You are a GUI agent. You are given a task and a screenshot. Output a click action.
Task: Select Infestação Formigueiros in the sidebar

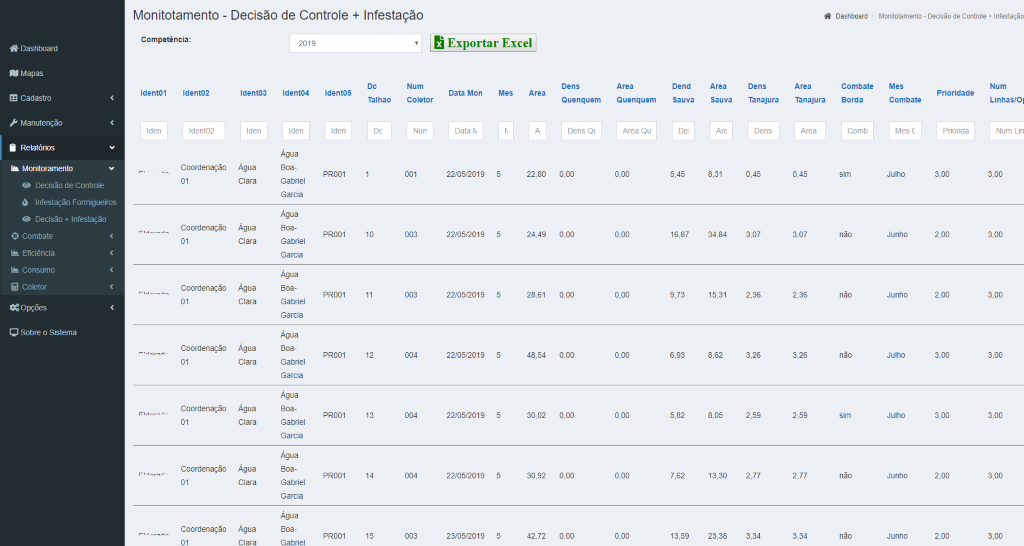(x=76, y=202)
